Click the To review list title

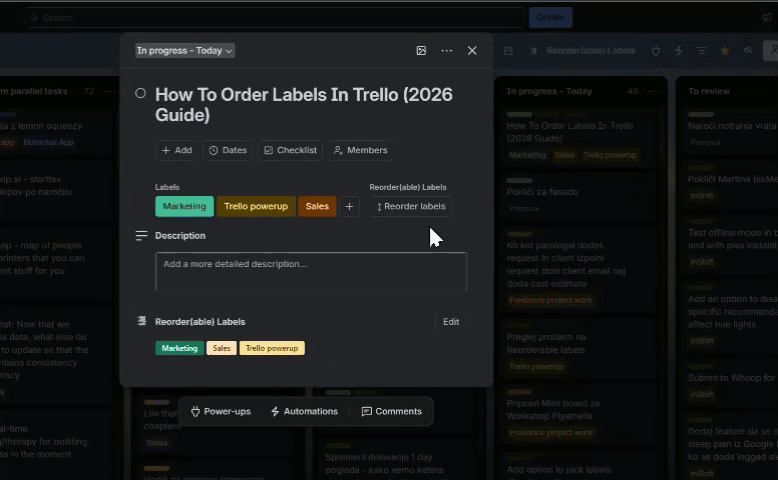pyautogui.click(x=709, y=91)
